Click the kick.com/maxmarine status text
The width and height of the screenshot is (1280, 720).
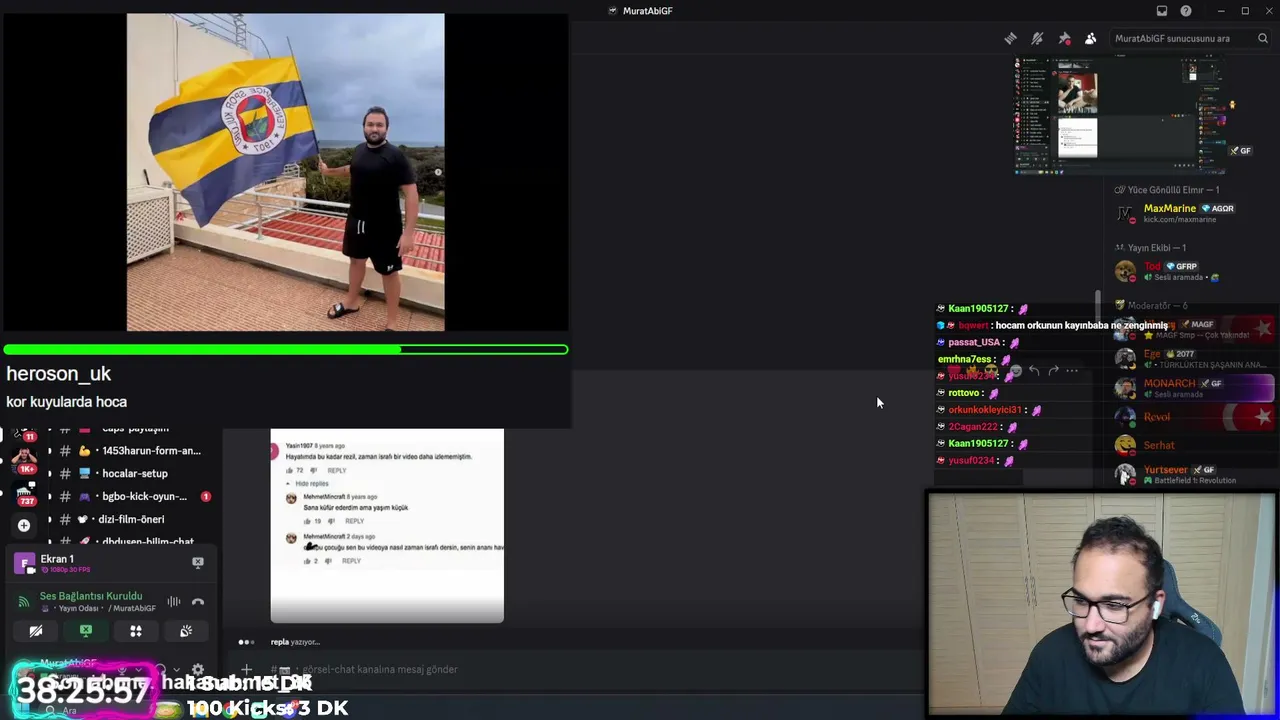[x=1180, y=220]
